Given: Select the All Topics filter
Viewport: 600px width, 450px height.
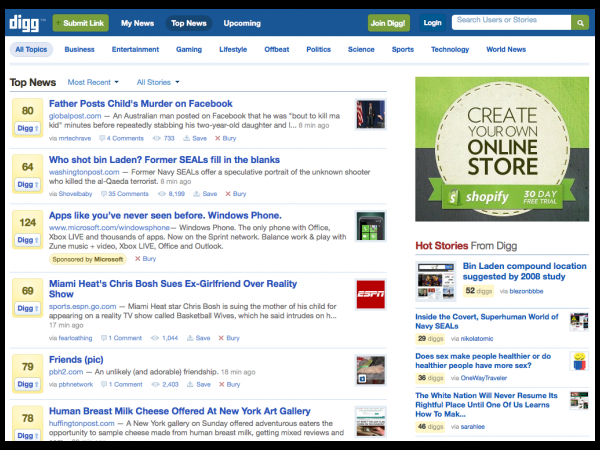Looking at the screenshot, I should click(x=31, y=49).
